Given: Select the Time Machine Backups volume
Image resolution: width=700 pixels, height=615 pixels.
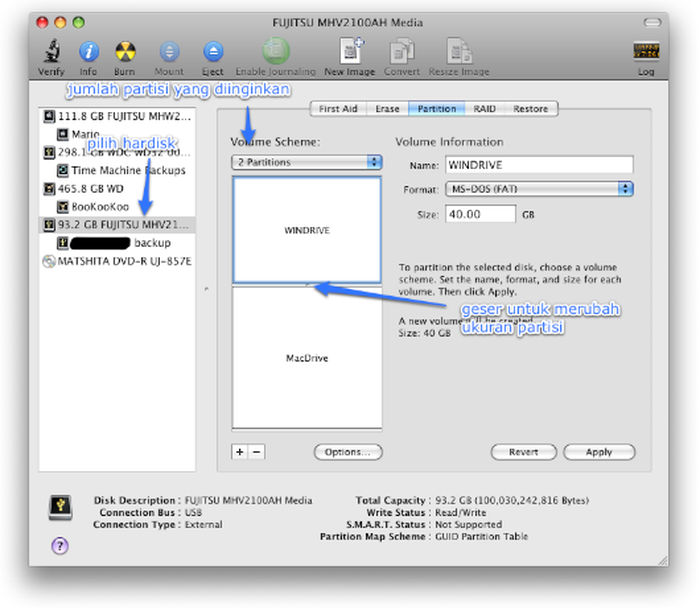Looking at the screenshot, I should pyautogui.click(x=117, y=170).
